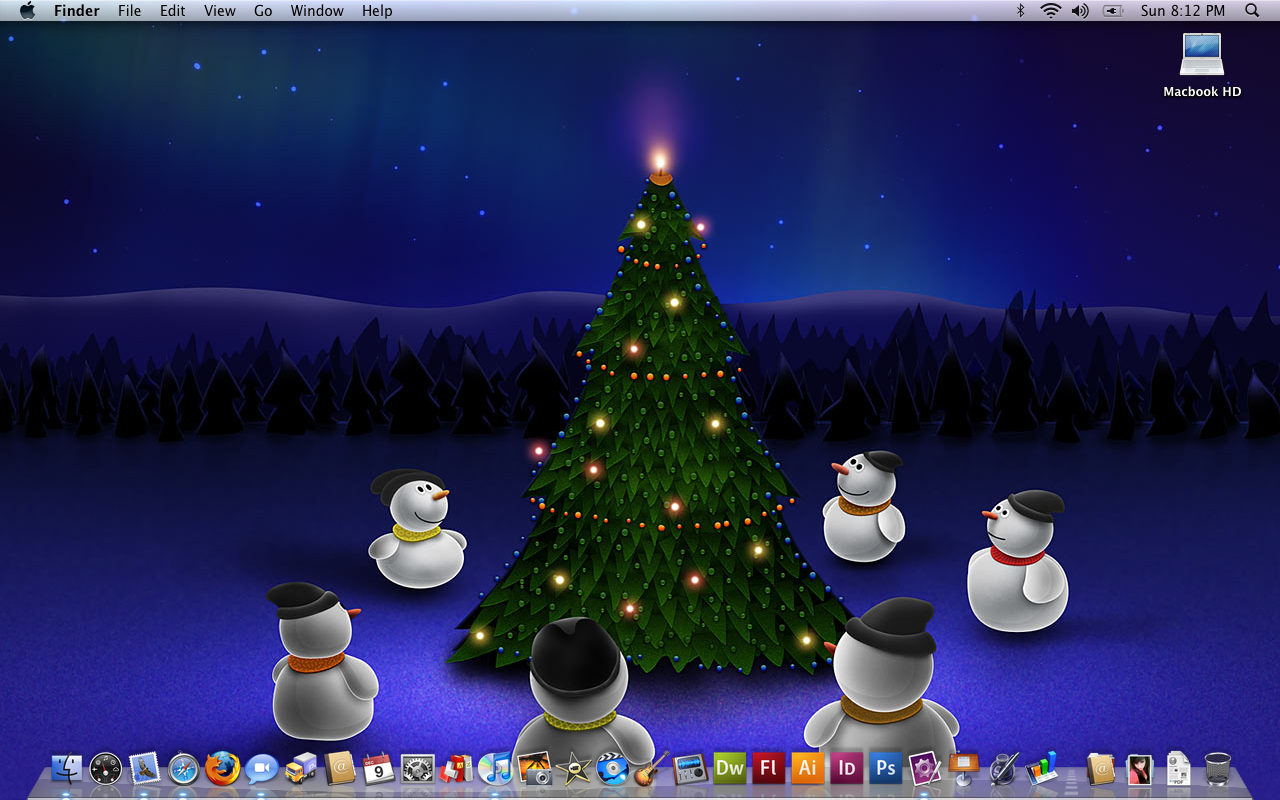Image resolution: width=1280 pixels, height=800 pixels.
Task: Launch Numbers bar chart icon
Action: 1042,768
